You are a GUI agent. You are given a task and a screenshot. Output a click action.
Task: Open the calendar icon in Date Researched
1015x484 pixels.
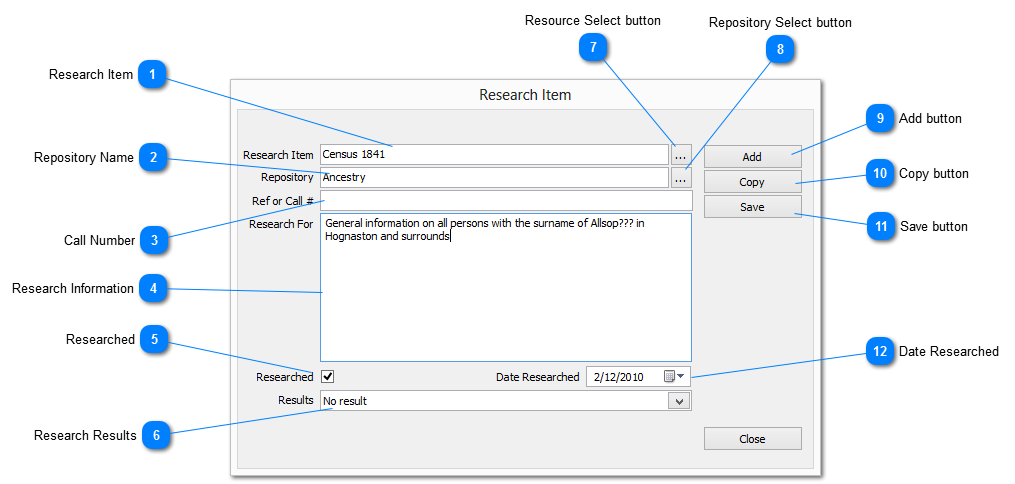[669, 377]
